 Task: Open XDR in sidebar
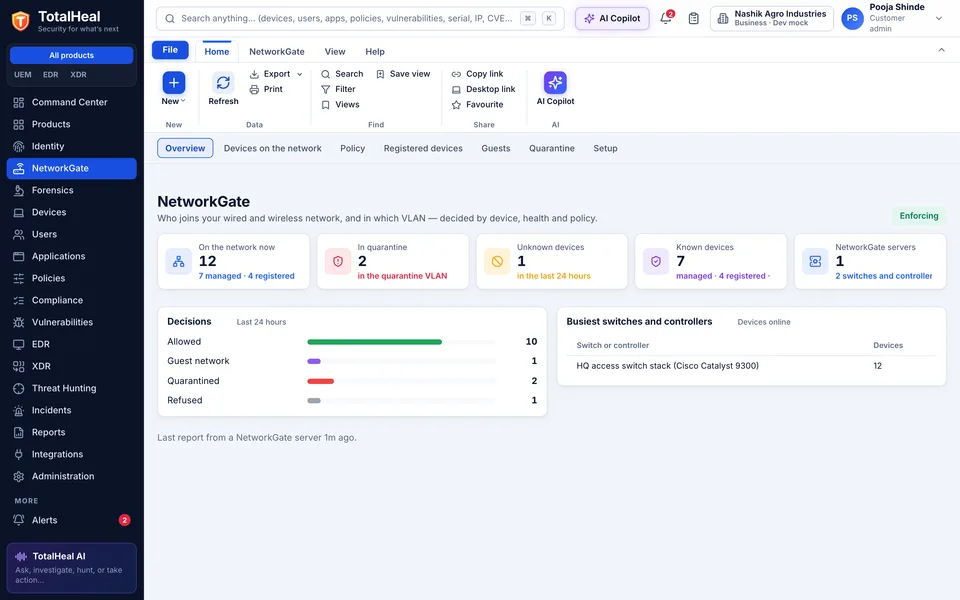click(72, 367)
